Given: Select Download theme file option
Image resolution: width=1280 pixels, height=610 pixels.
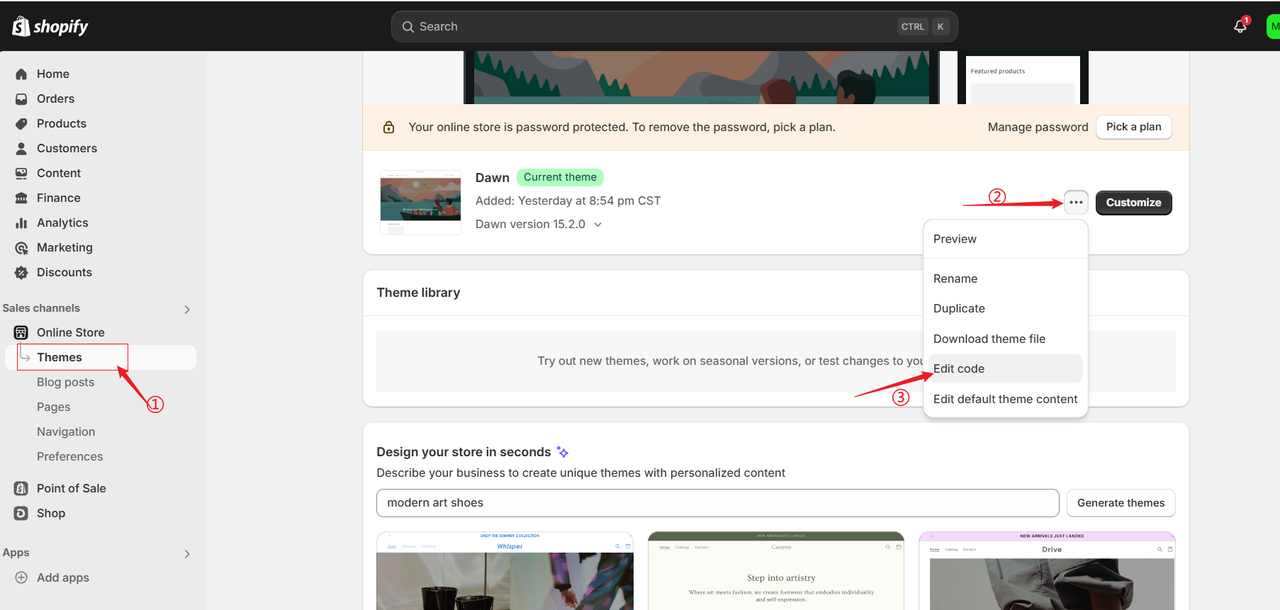Looking at the screenshot, I should (x=989, y=339).
